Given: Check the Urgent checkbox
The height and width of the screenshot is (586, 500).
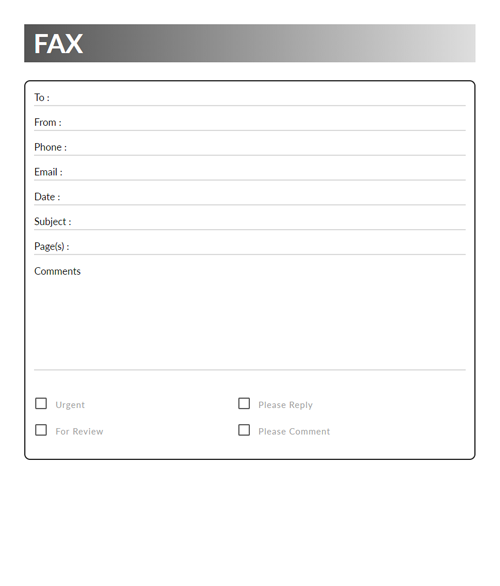Looking at the screenshot, I should pyautogui.click(x=41, y=404).
